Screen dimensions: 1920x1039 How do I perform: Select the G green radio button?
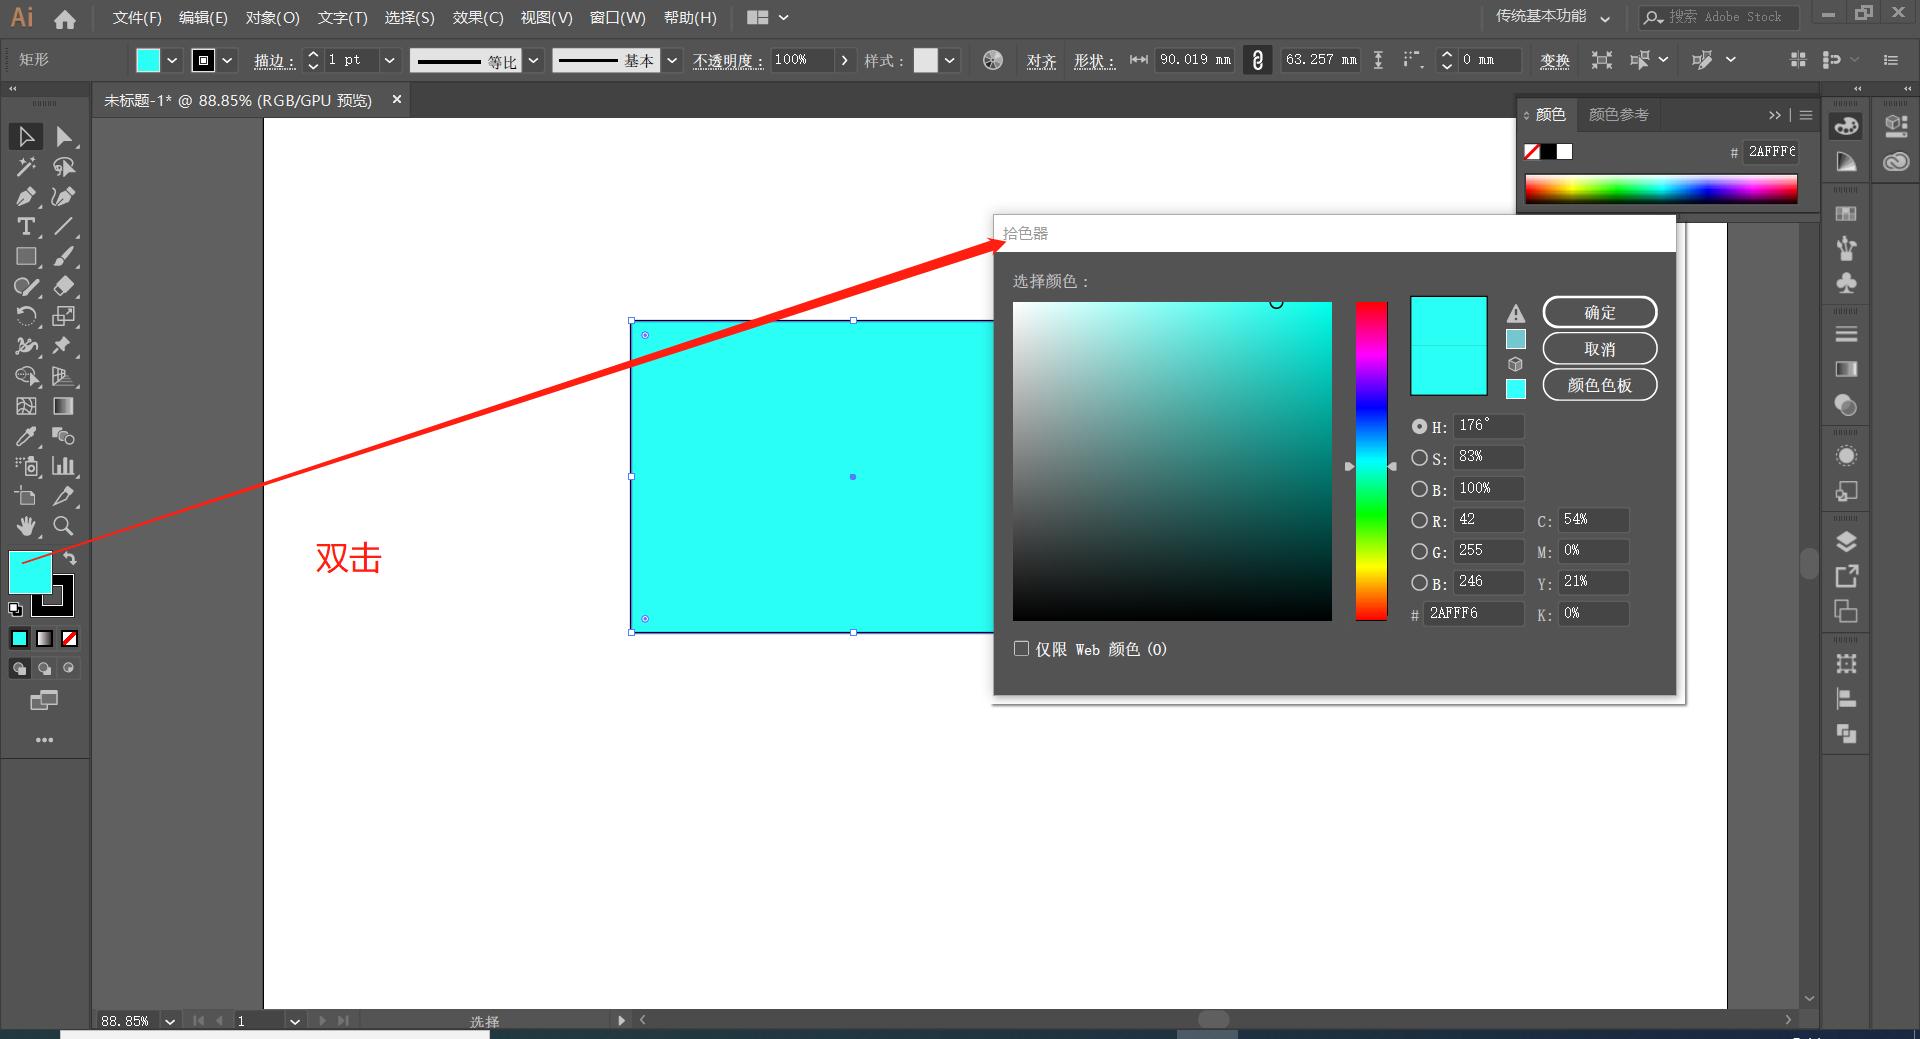coord(1419,551)
